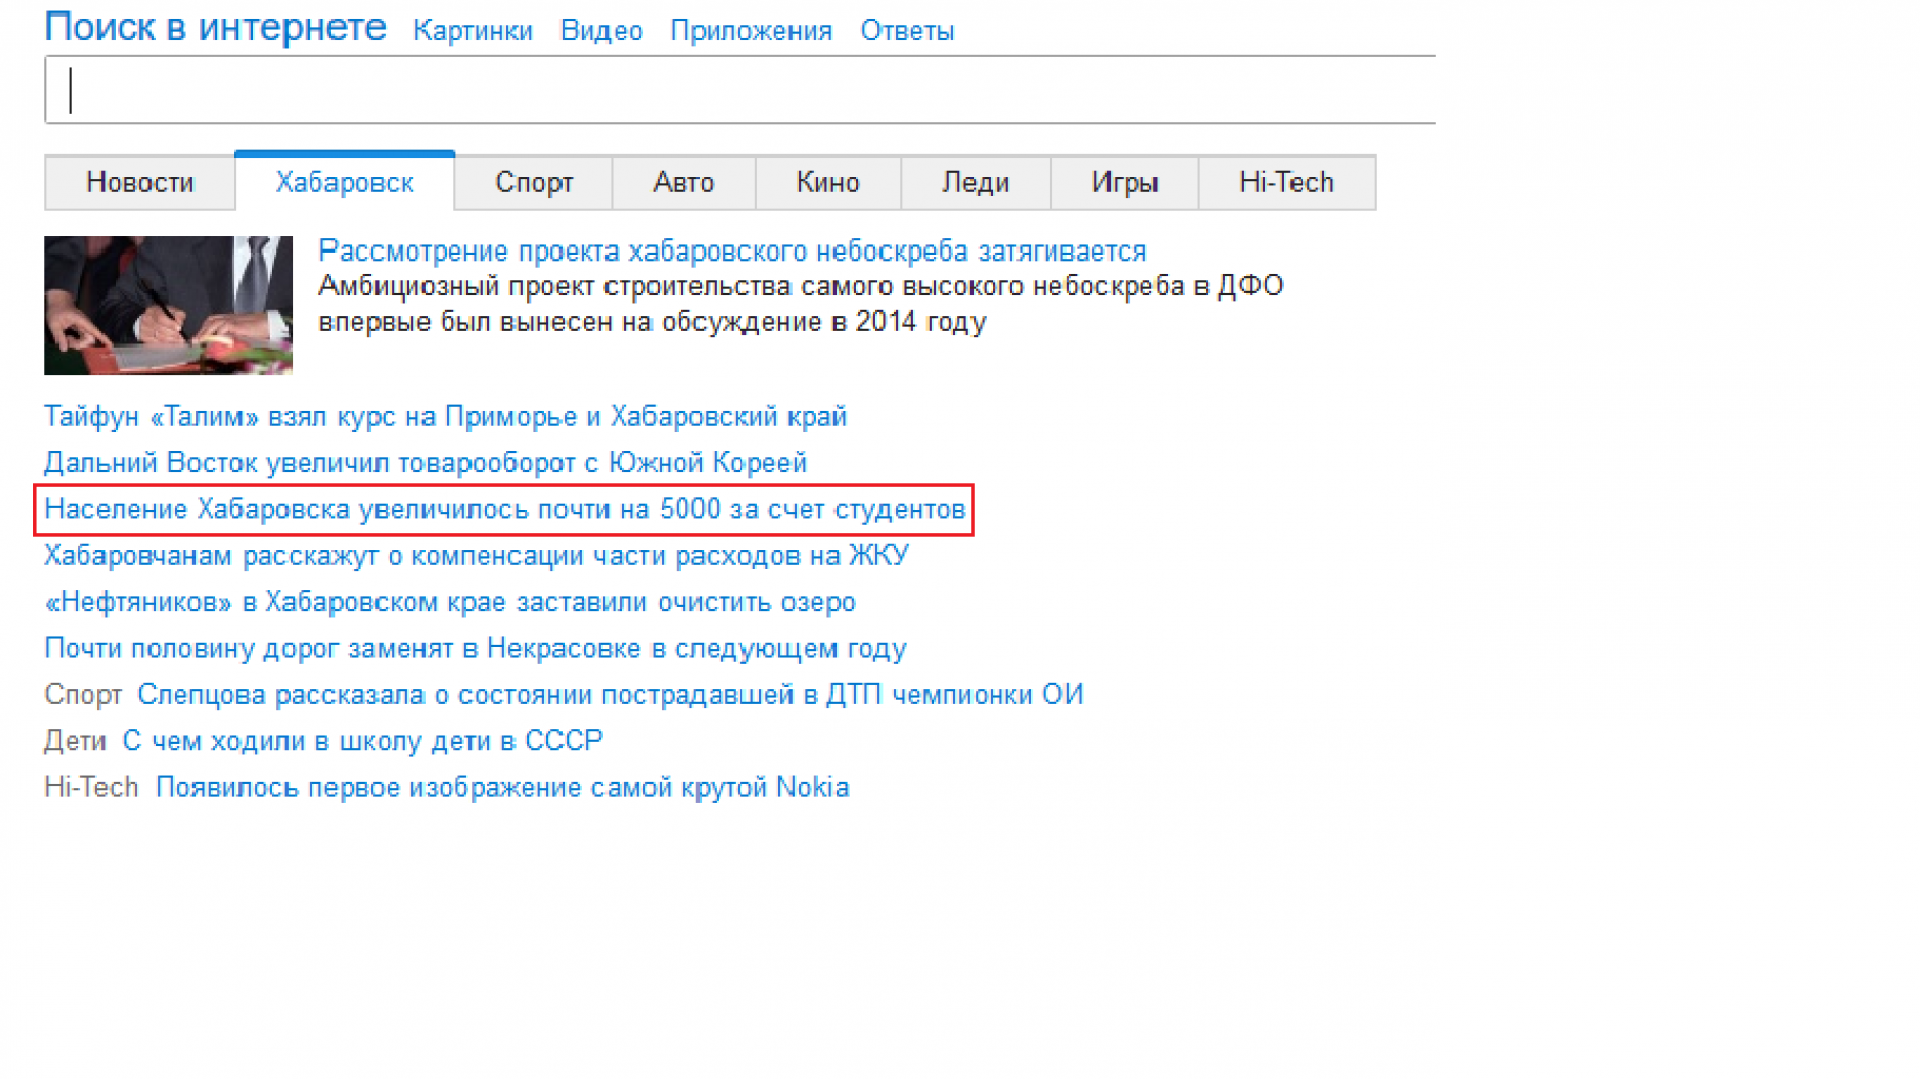The height and width of the screenshot is (1079, 1920).
Task: Switch to the Hi-Tech tab
Action: [x=1286, y=182]
